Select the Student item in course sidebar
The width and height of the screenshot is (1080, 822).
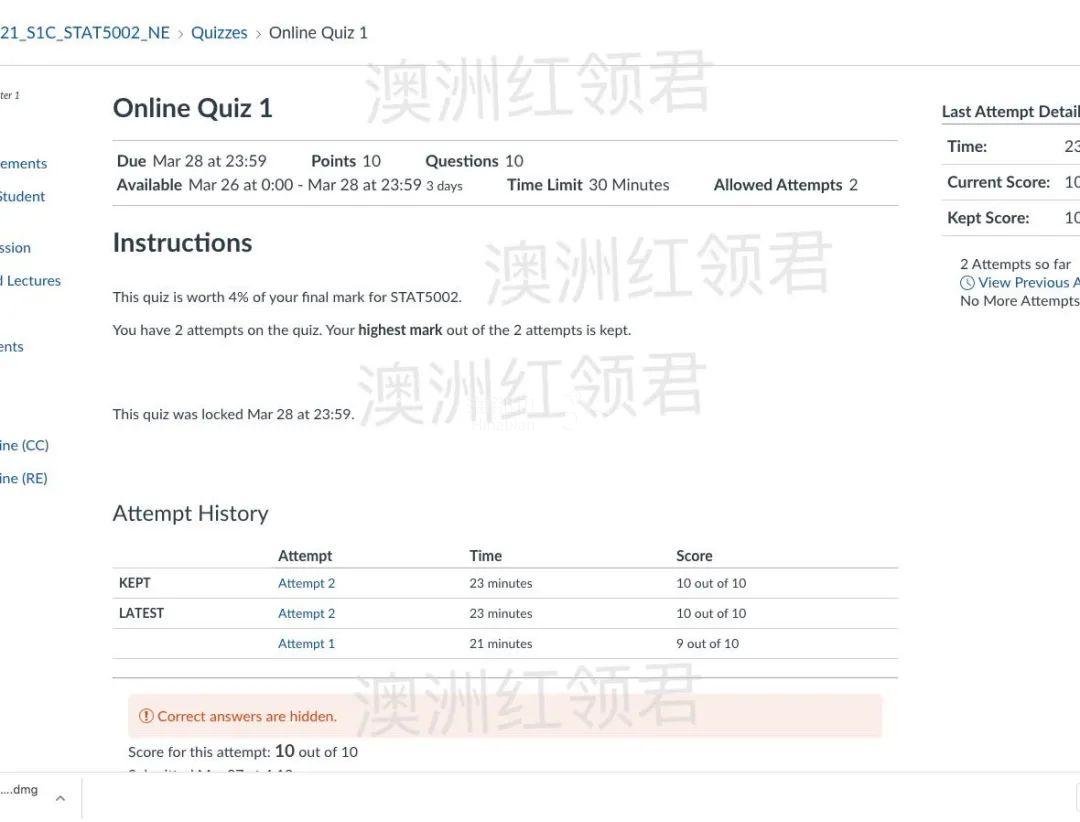pos(22,197)
